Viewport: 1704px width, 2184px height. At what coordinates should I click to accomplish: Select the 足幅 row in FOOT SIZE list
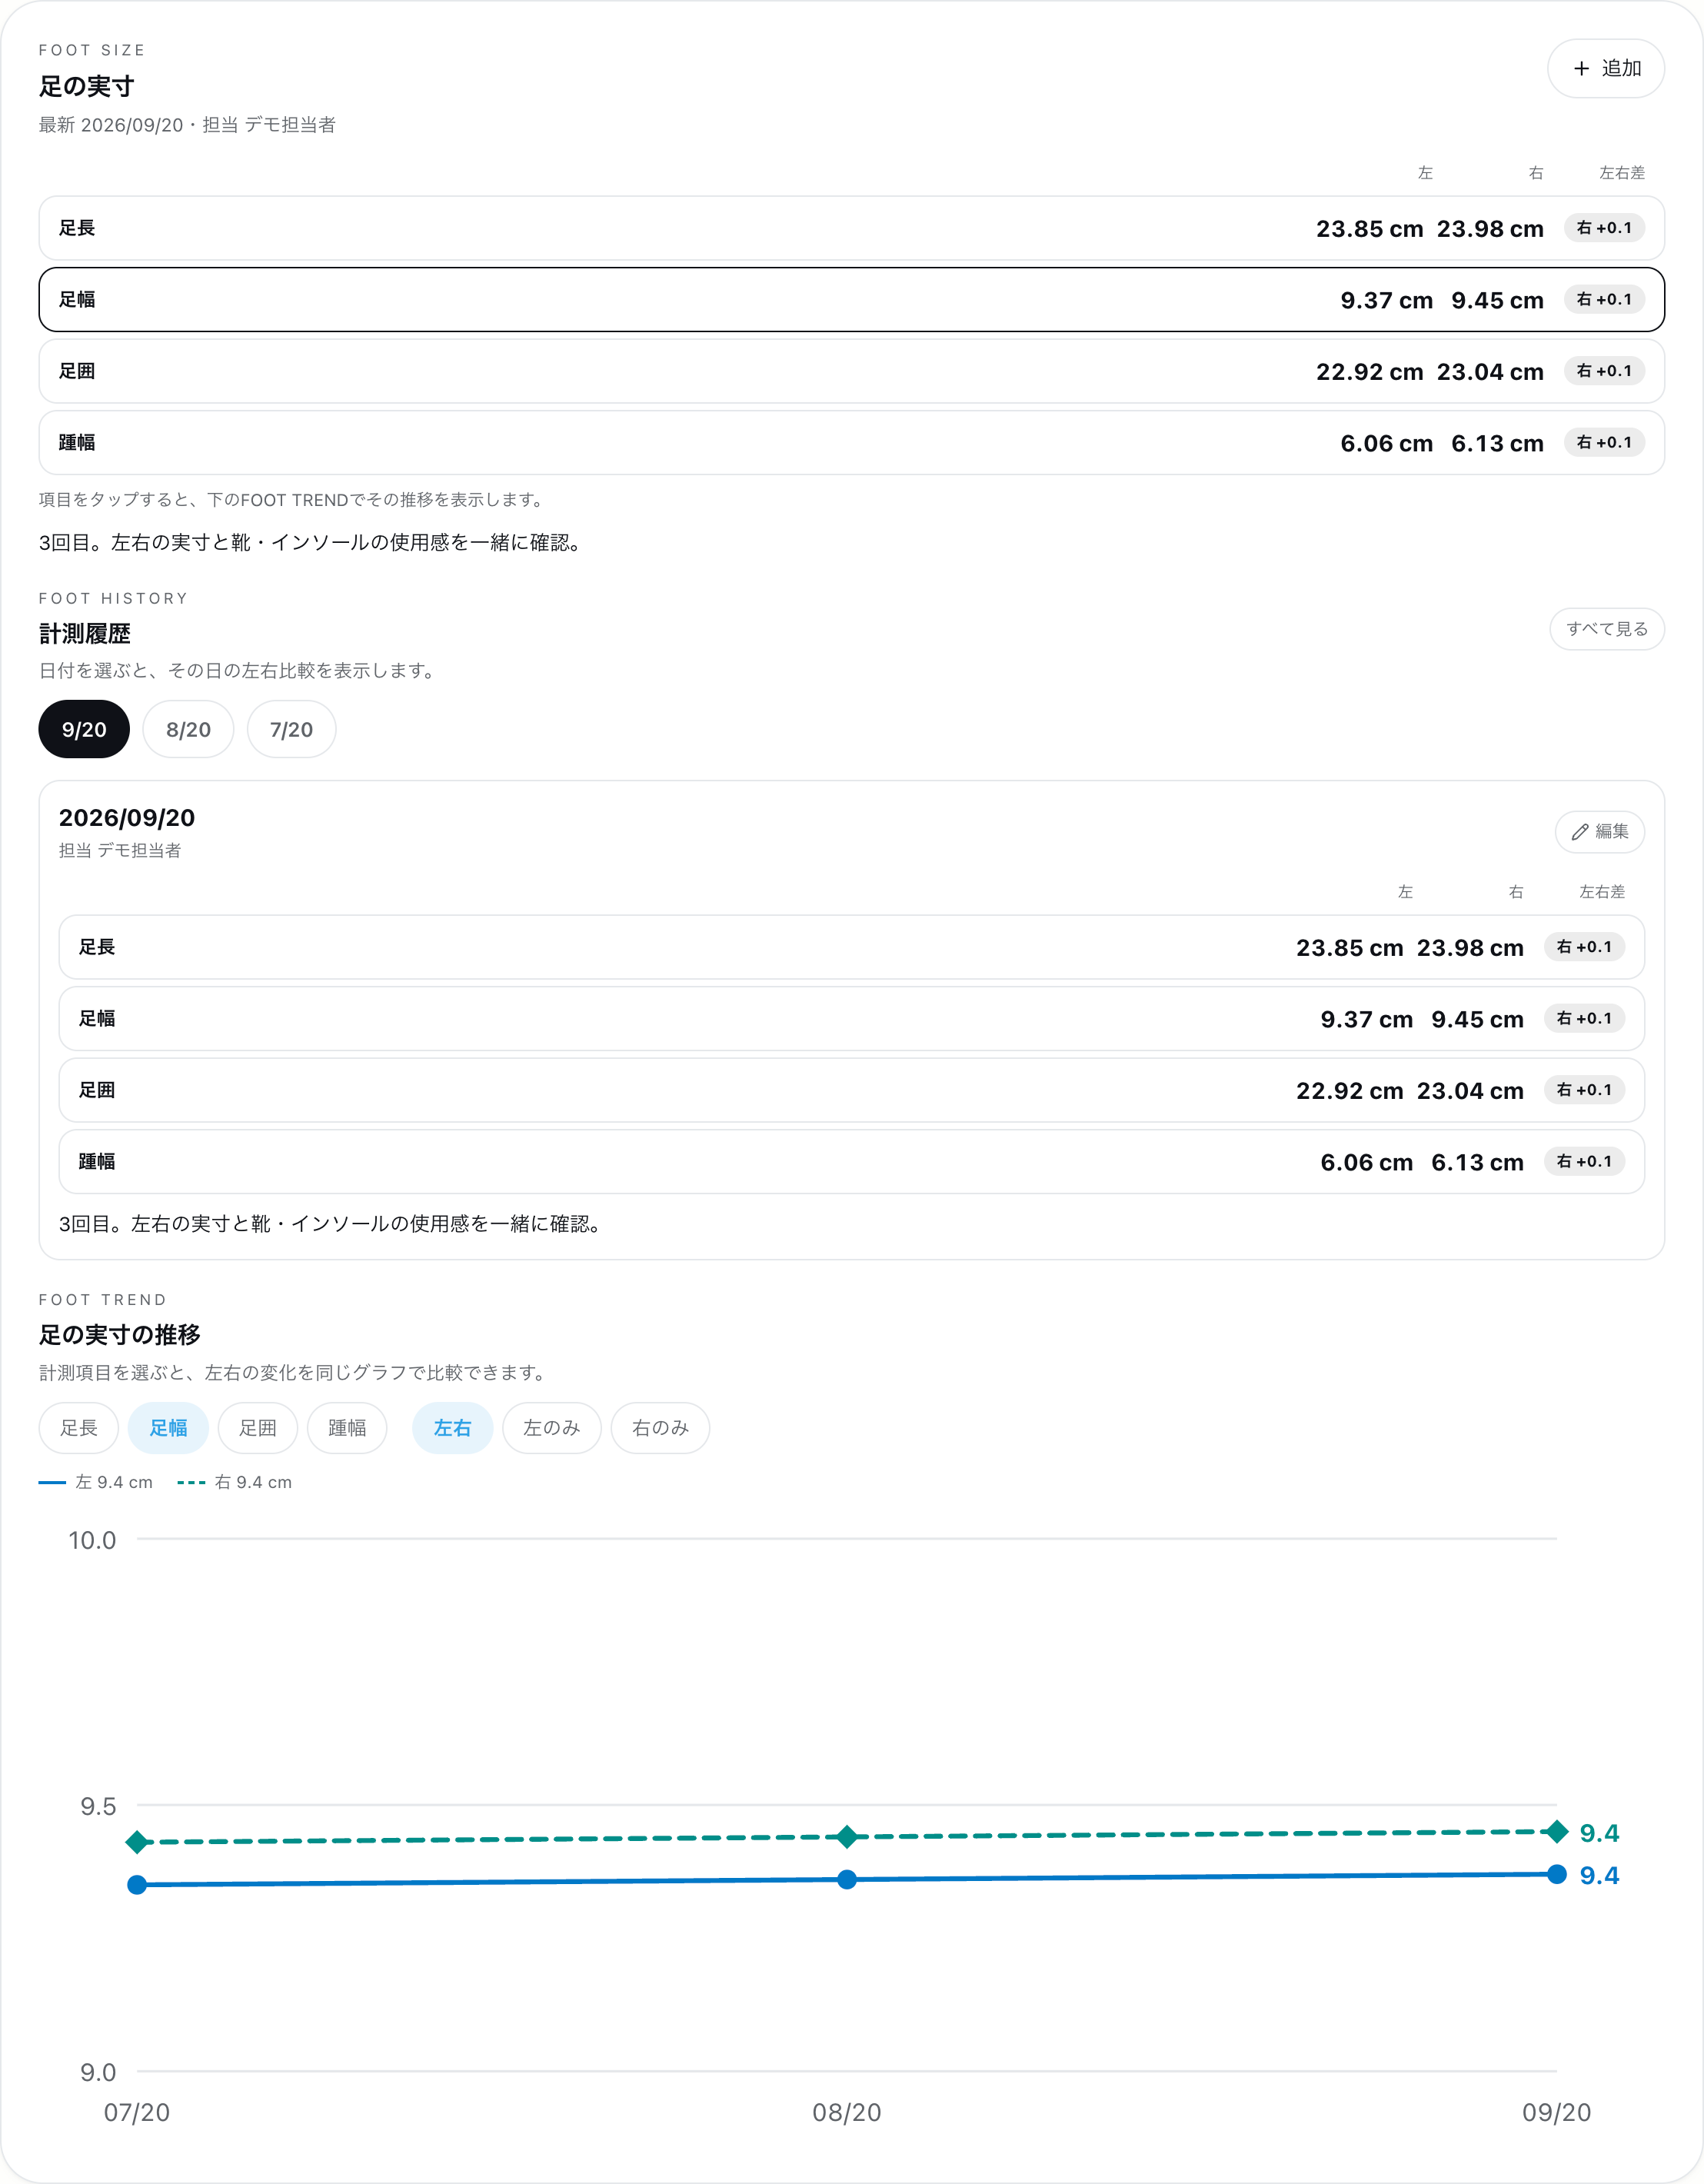click(852, 300)
